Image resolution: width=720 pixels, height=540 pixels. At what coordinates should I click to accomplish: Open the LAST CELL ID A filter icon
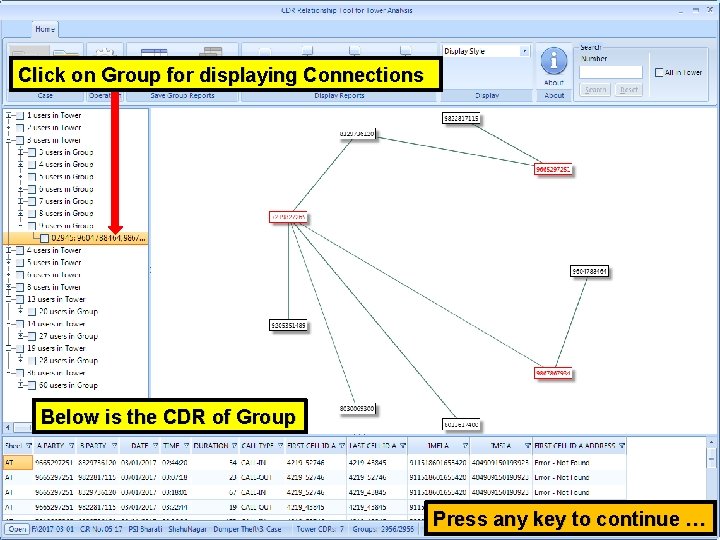pyautogui.click(x=403, y=445)
